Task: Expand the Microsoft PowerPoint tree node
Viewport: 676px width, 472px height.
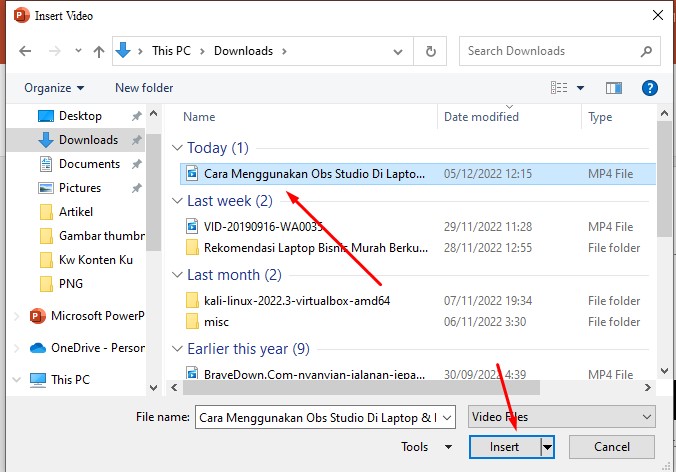Action: point(17,316)
